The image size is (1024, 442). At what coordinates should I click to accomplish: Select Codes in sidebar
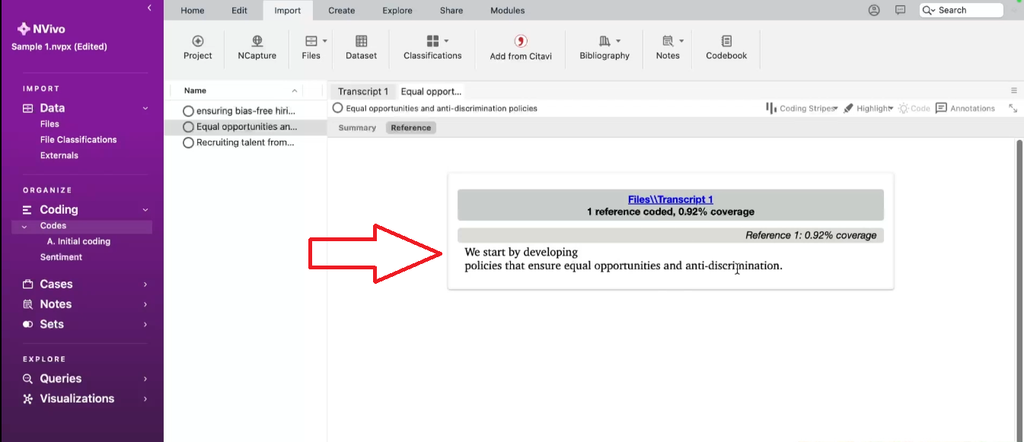[x=53, y=226]
